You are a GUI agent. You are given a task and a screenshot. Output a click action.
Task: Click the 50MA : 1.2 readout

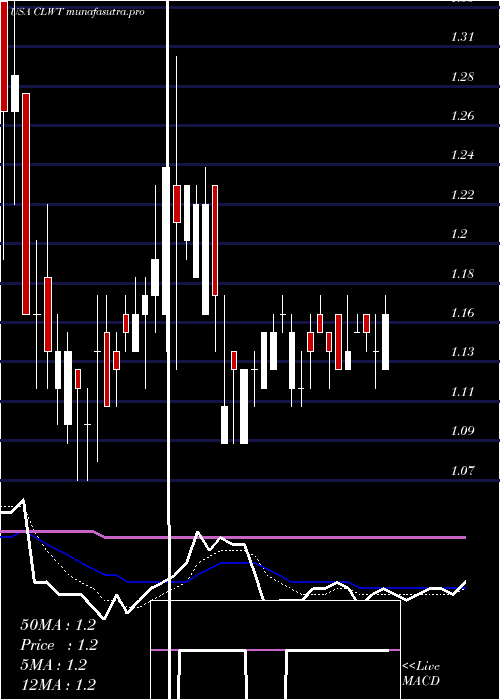(x=58, y=625)
